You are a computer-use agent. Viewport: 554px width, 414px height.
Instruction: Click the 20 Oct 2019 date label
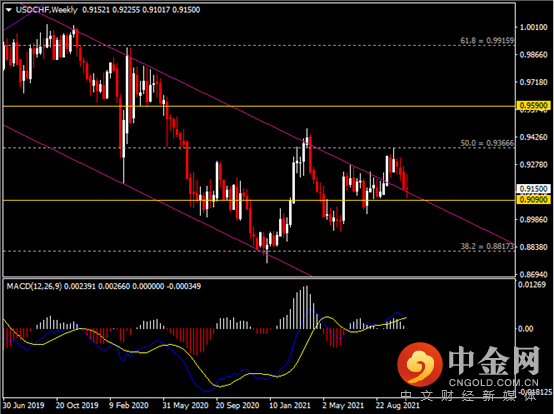(x=77, y=405)
